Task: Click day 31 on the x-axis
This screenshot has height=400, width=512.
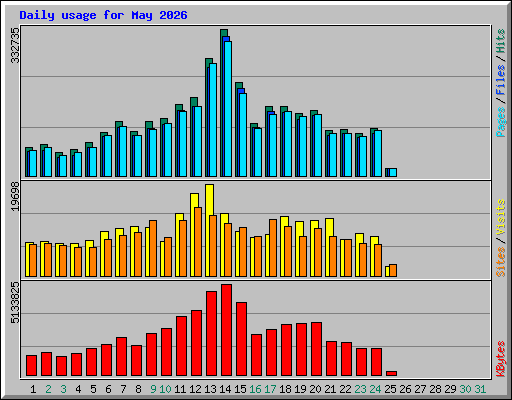Action: click(480, 389)
